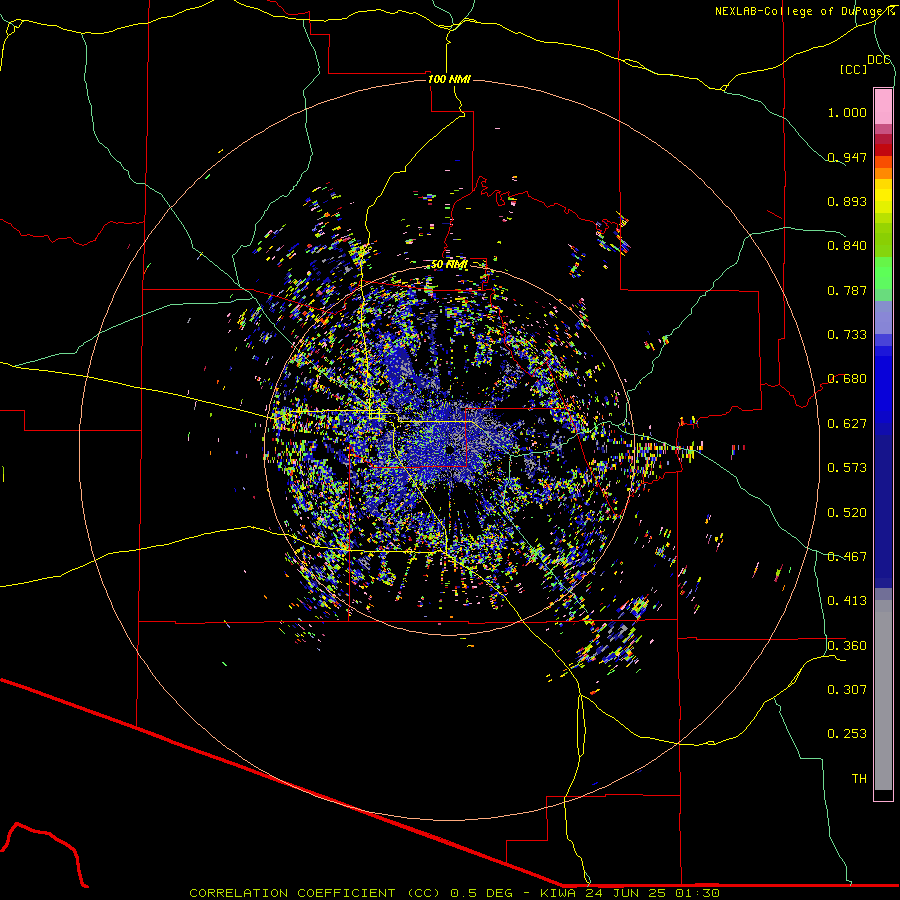Pick the dark red segment of the color bar
Screen dimensions: 900x900
coord(883,149)
